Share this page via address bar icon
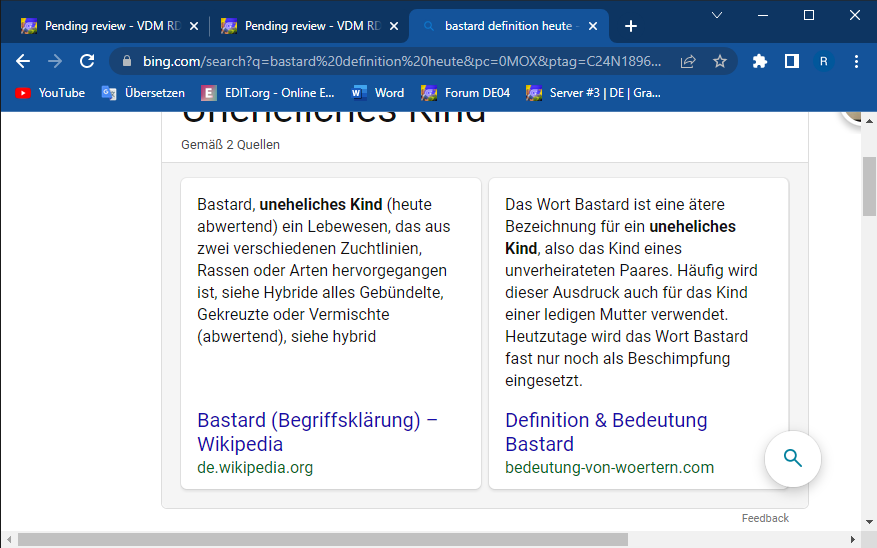The width and height of the screenshot is (877, 548). coord(688,62)
